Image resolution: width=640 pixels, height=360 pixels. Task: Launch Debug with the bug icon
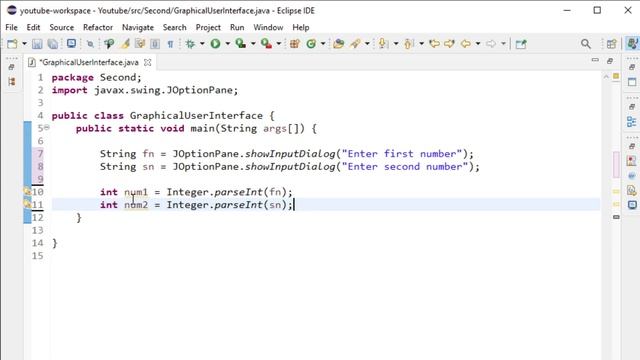point(190,44)
